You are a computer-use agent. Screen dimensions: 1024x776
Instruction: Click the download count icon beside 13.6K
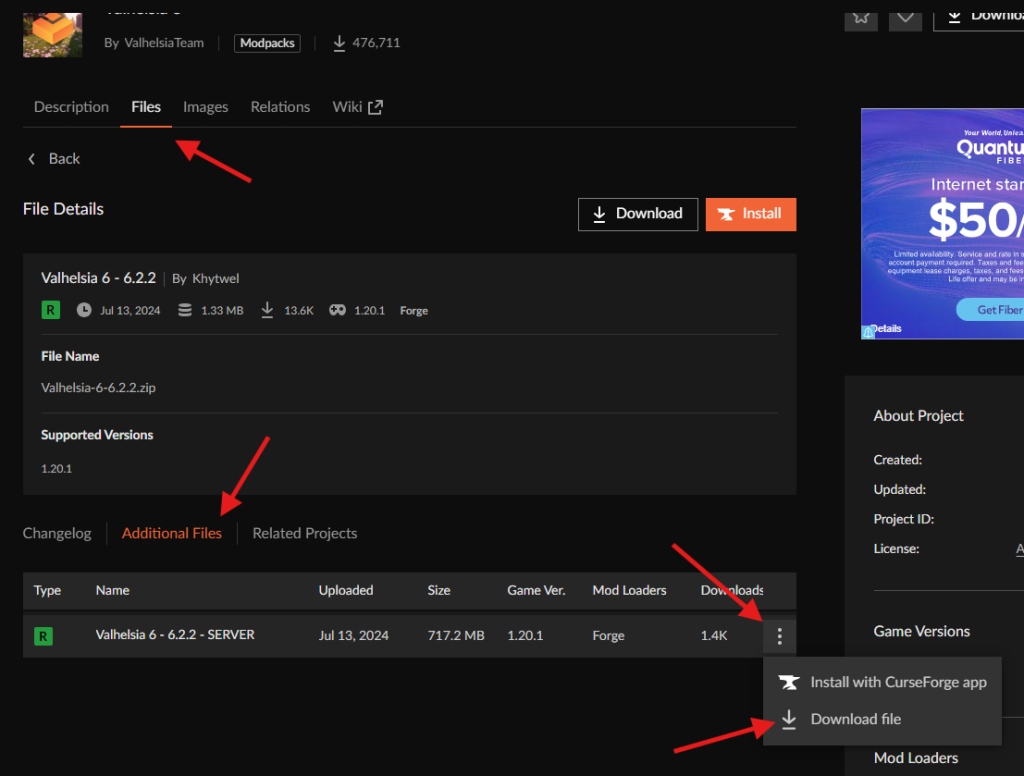tap(267, 310)
